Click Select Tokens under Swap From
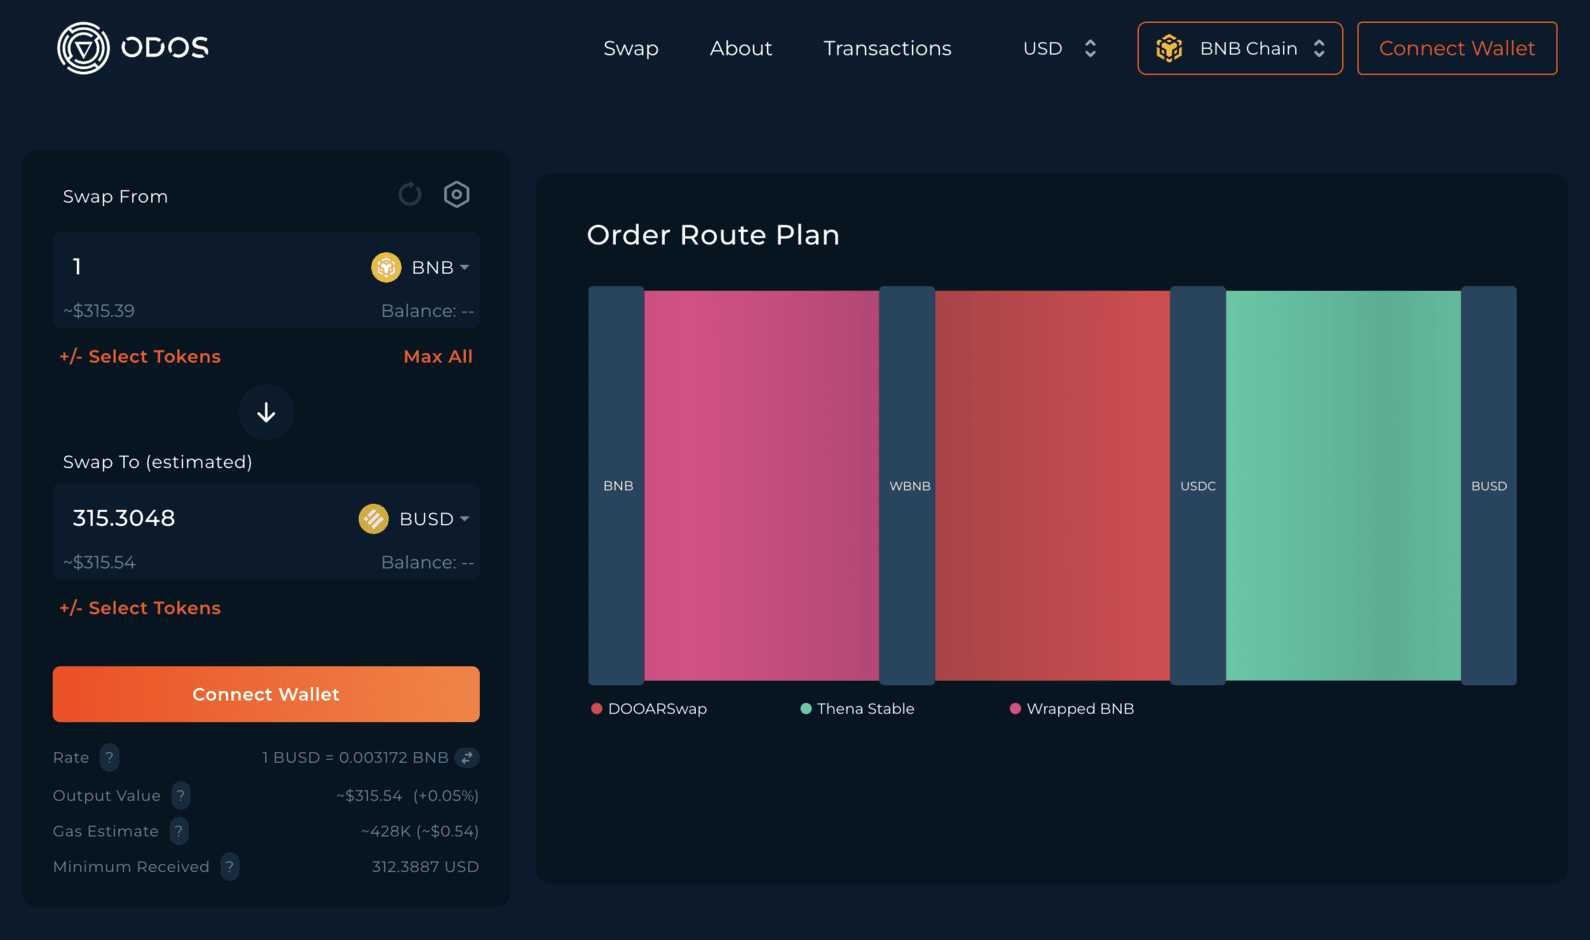 pos(140,357)
